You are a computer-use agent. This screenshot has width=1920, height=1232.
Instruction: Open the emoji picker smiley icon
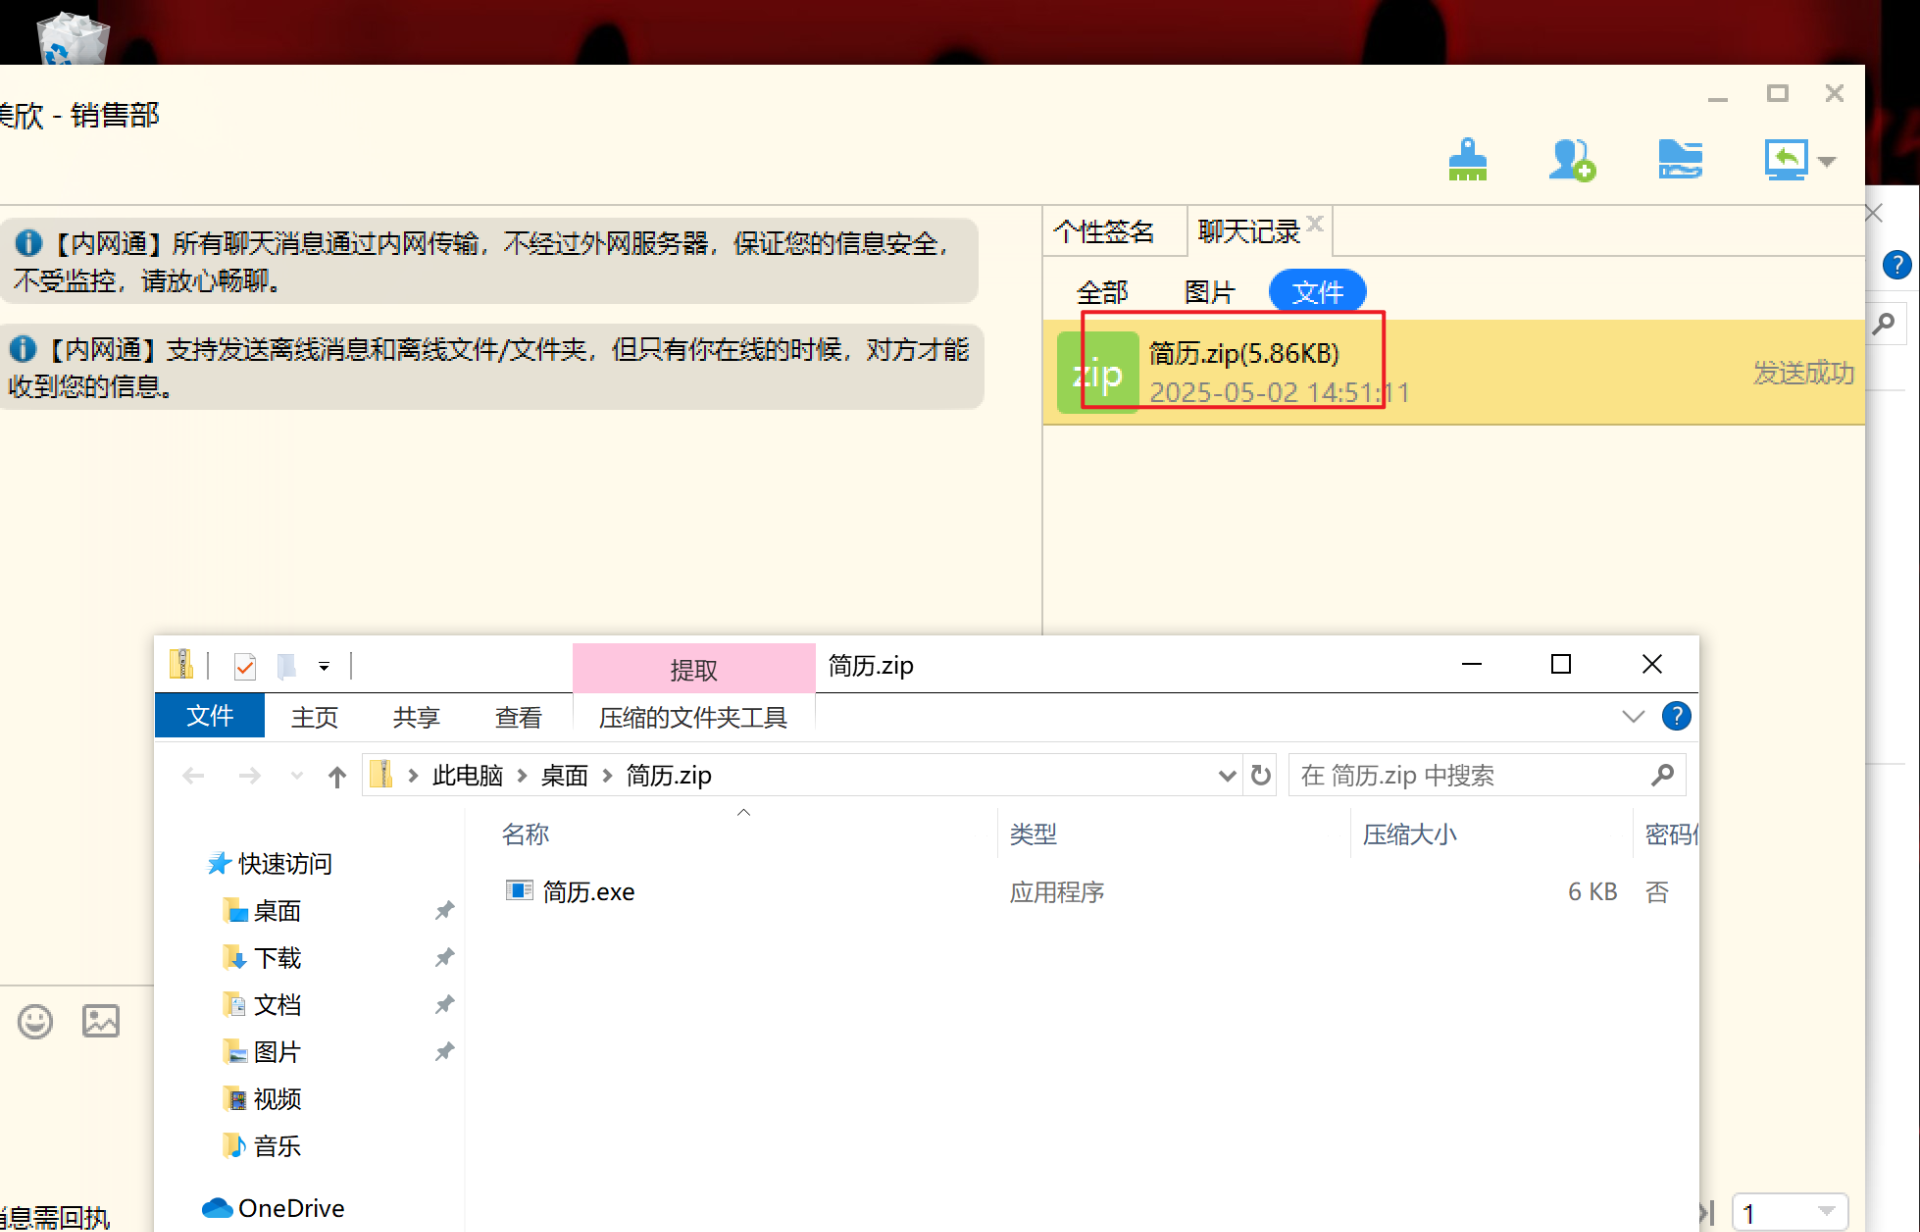(35, 1021)
